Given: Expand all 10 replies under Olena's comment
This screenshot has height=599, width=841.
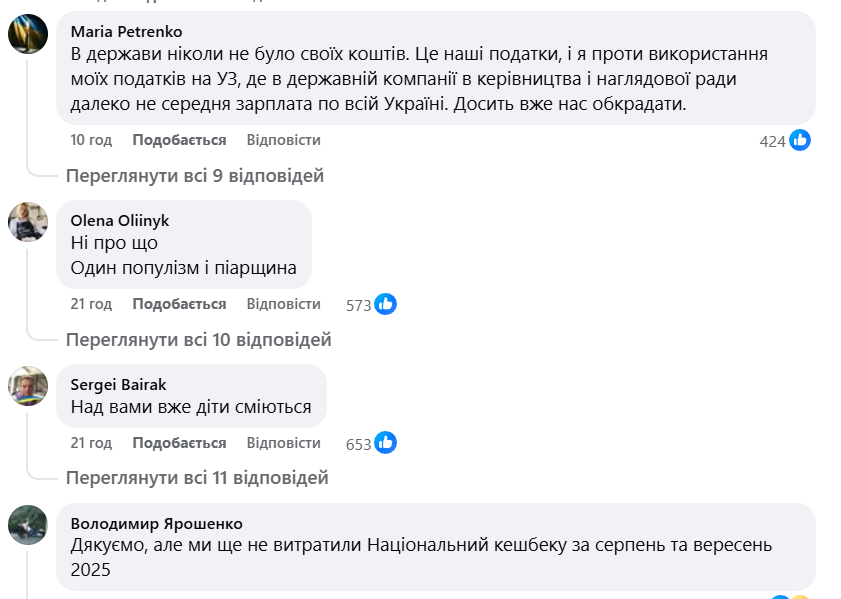Looking at the screenshot, I should tap(198, 340).
